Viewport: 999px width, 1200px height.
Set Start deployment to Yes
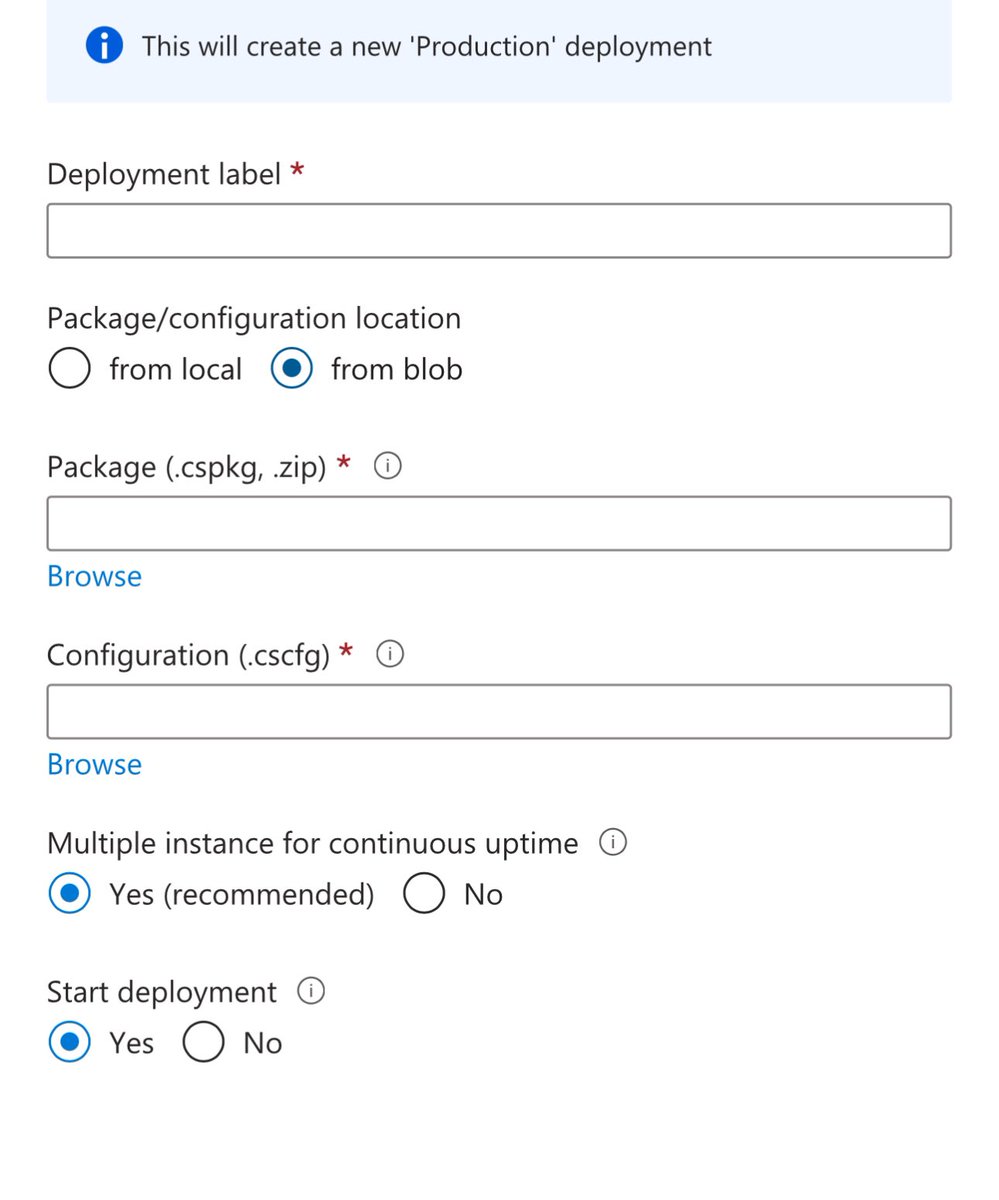(69, 1043)
